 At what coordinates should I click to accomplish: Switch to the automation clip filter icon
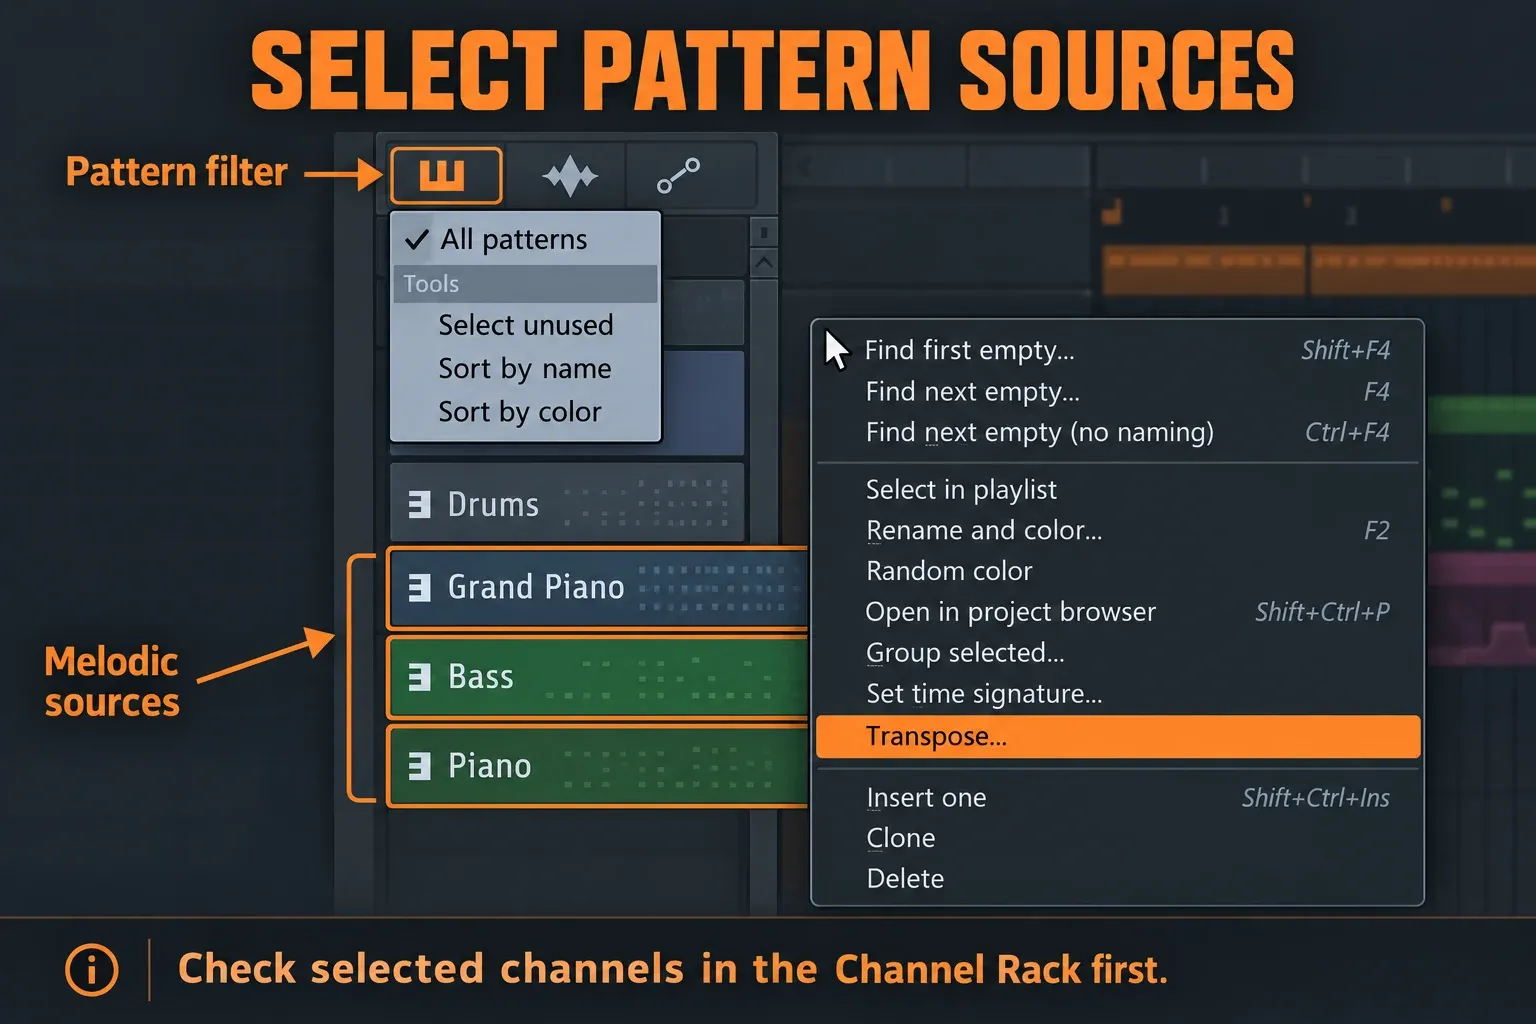click(678, 175)
